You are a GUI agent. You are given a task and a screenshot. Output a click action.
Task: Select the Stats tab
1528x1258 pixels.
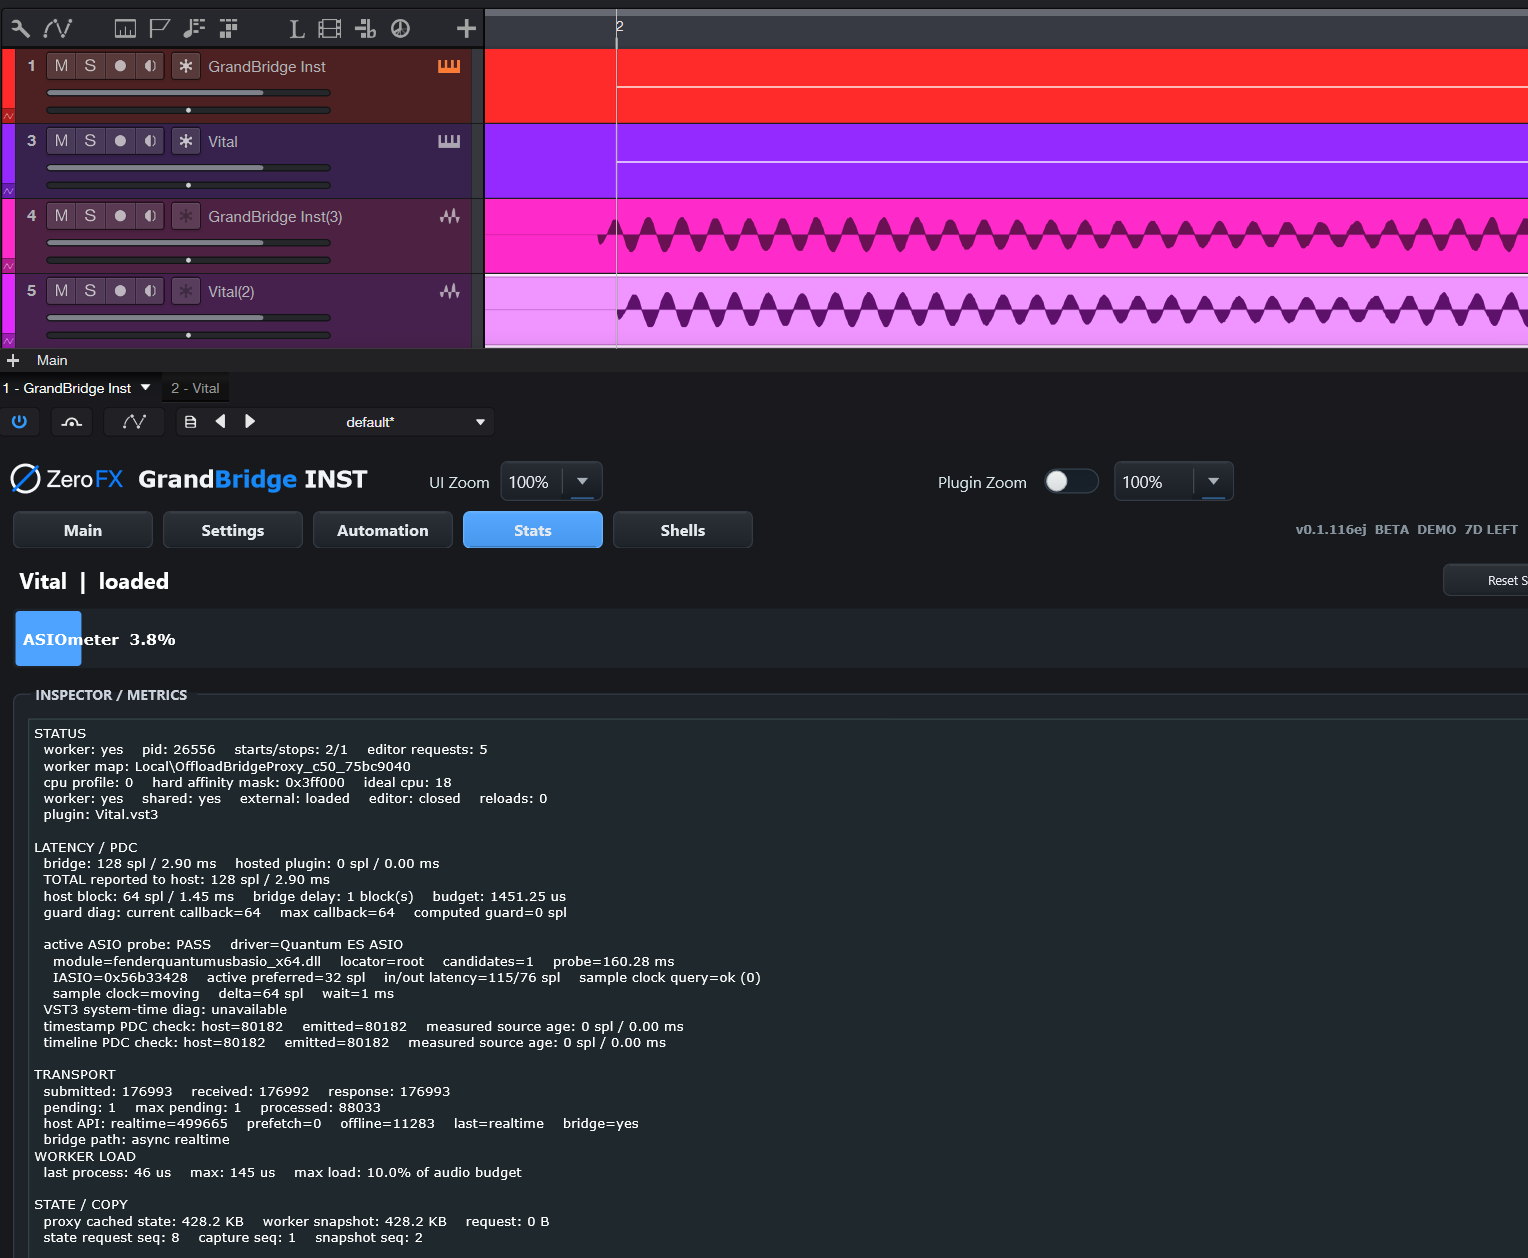pos(533,530)
